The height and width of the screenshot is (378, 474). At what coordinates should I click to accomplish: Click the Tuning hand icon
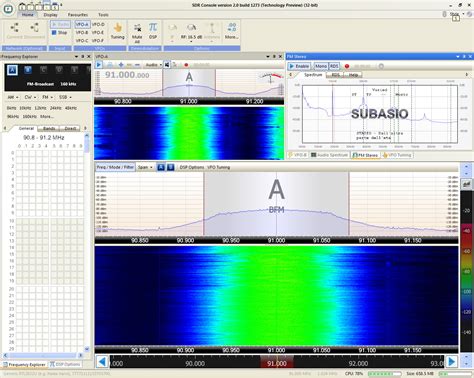click(117, 28)
